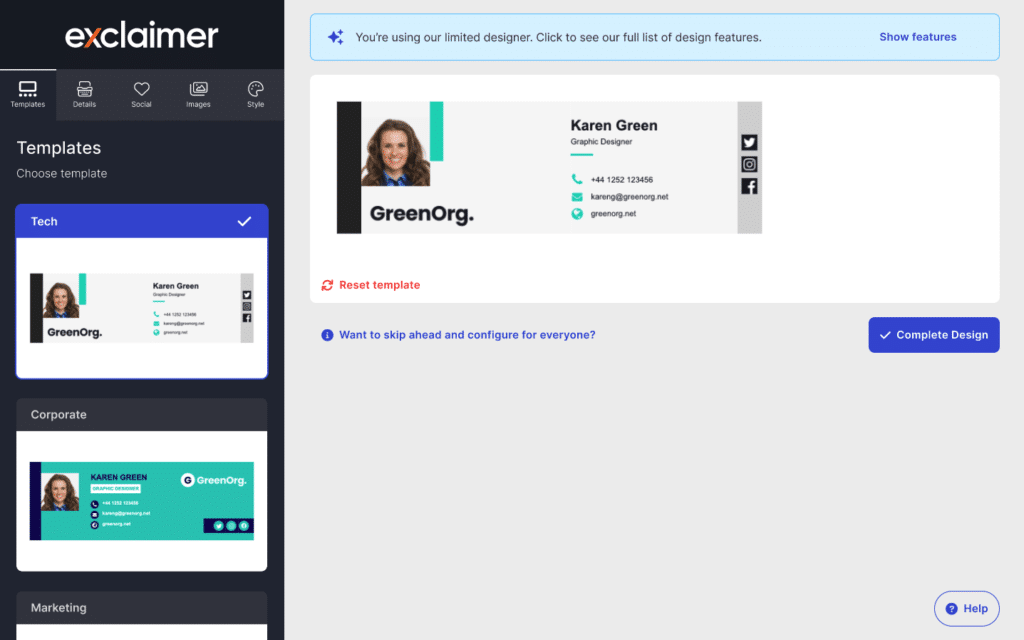The height and width of the screenshot is (640, 1024).
Task: Click GreenOrg. logo in main preview
Action: pyautogui.click(x=422, y=214)
